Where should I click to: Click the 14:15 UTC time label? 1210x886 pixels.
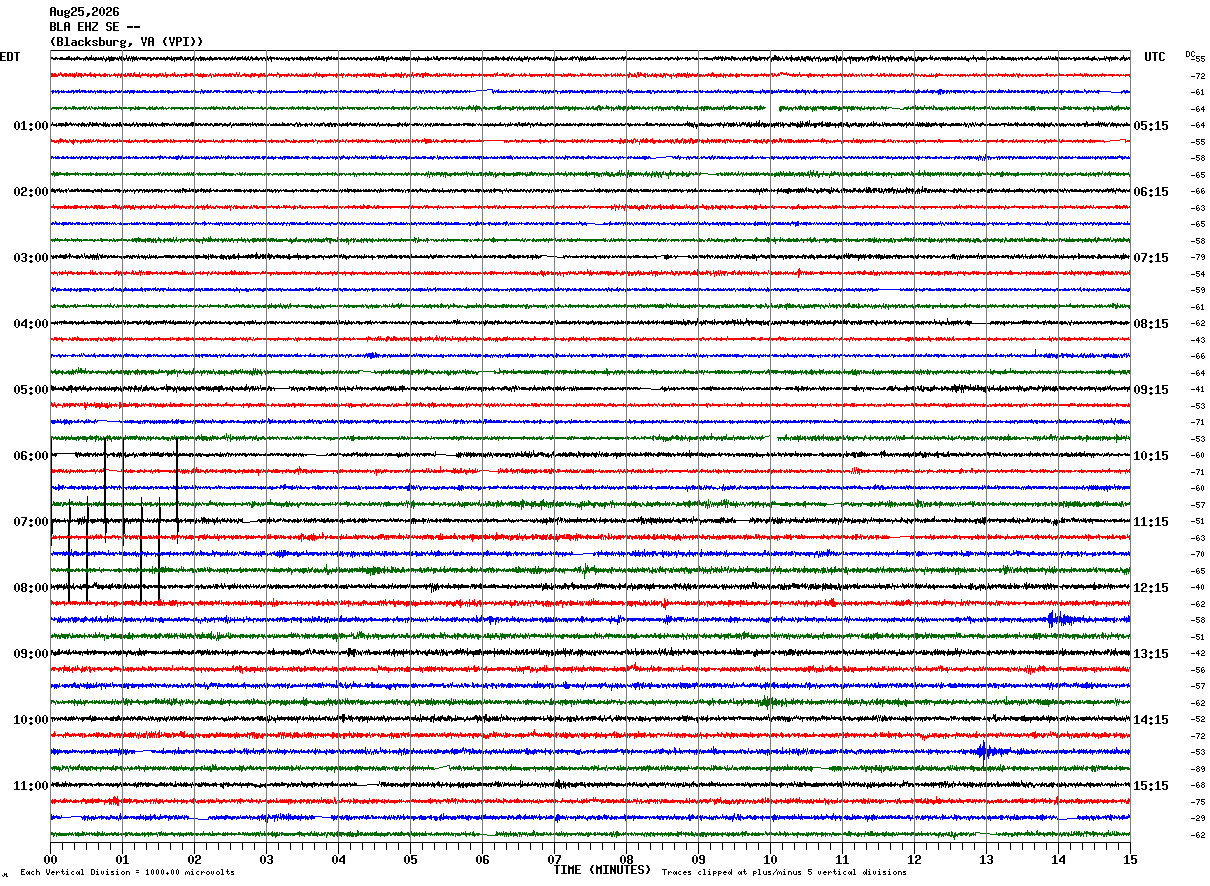1151,720
